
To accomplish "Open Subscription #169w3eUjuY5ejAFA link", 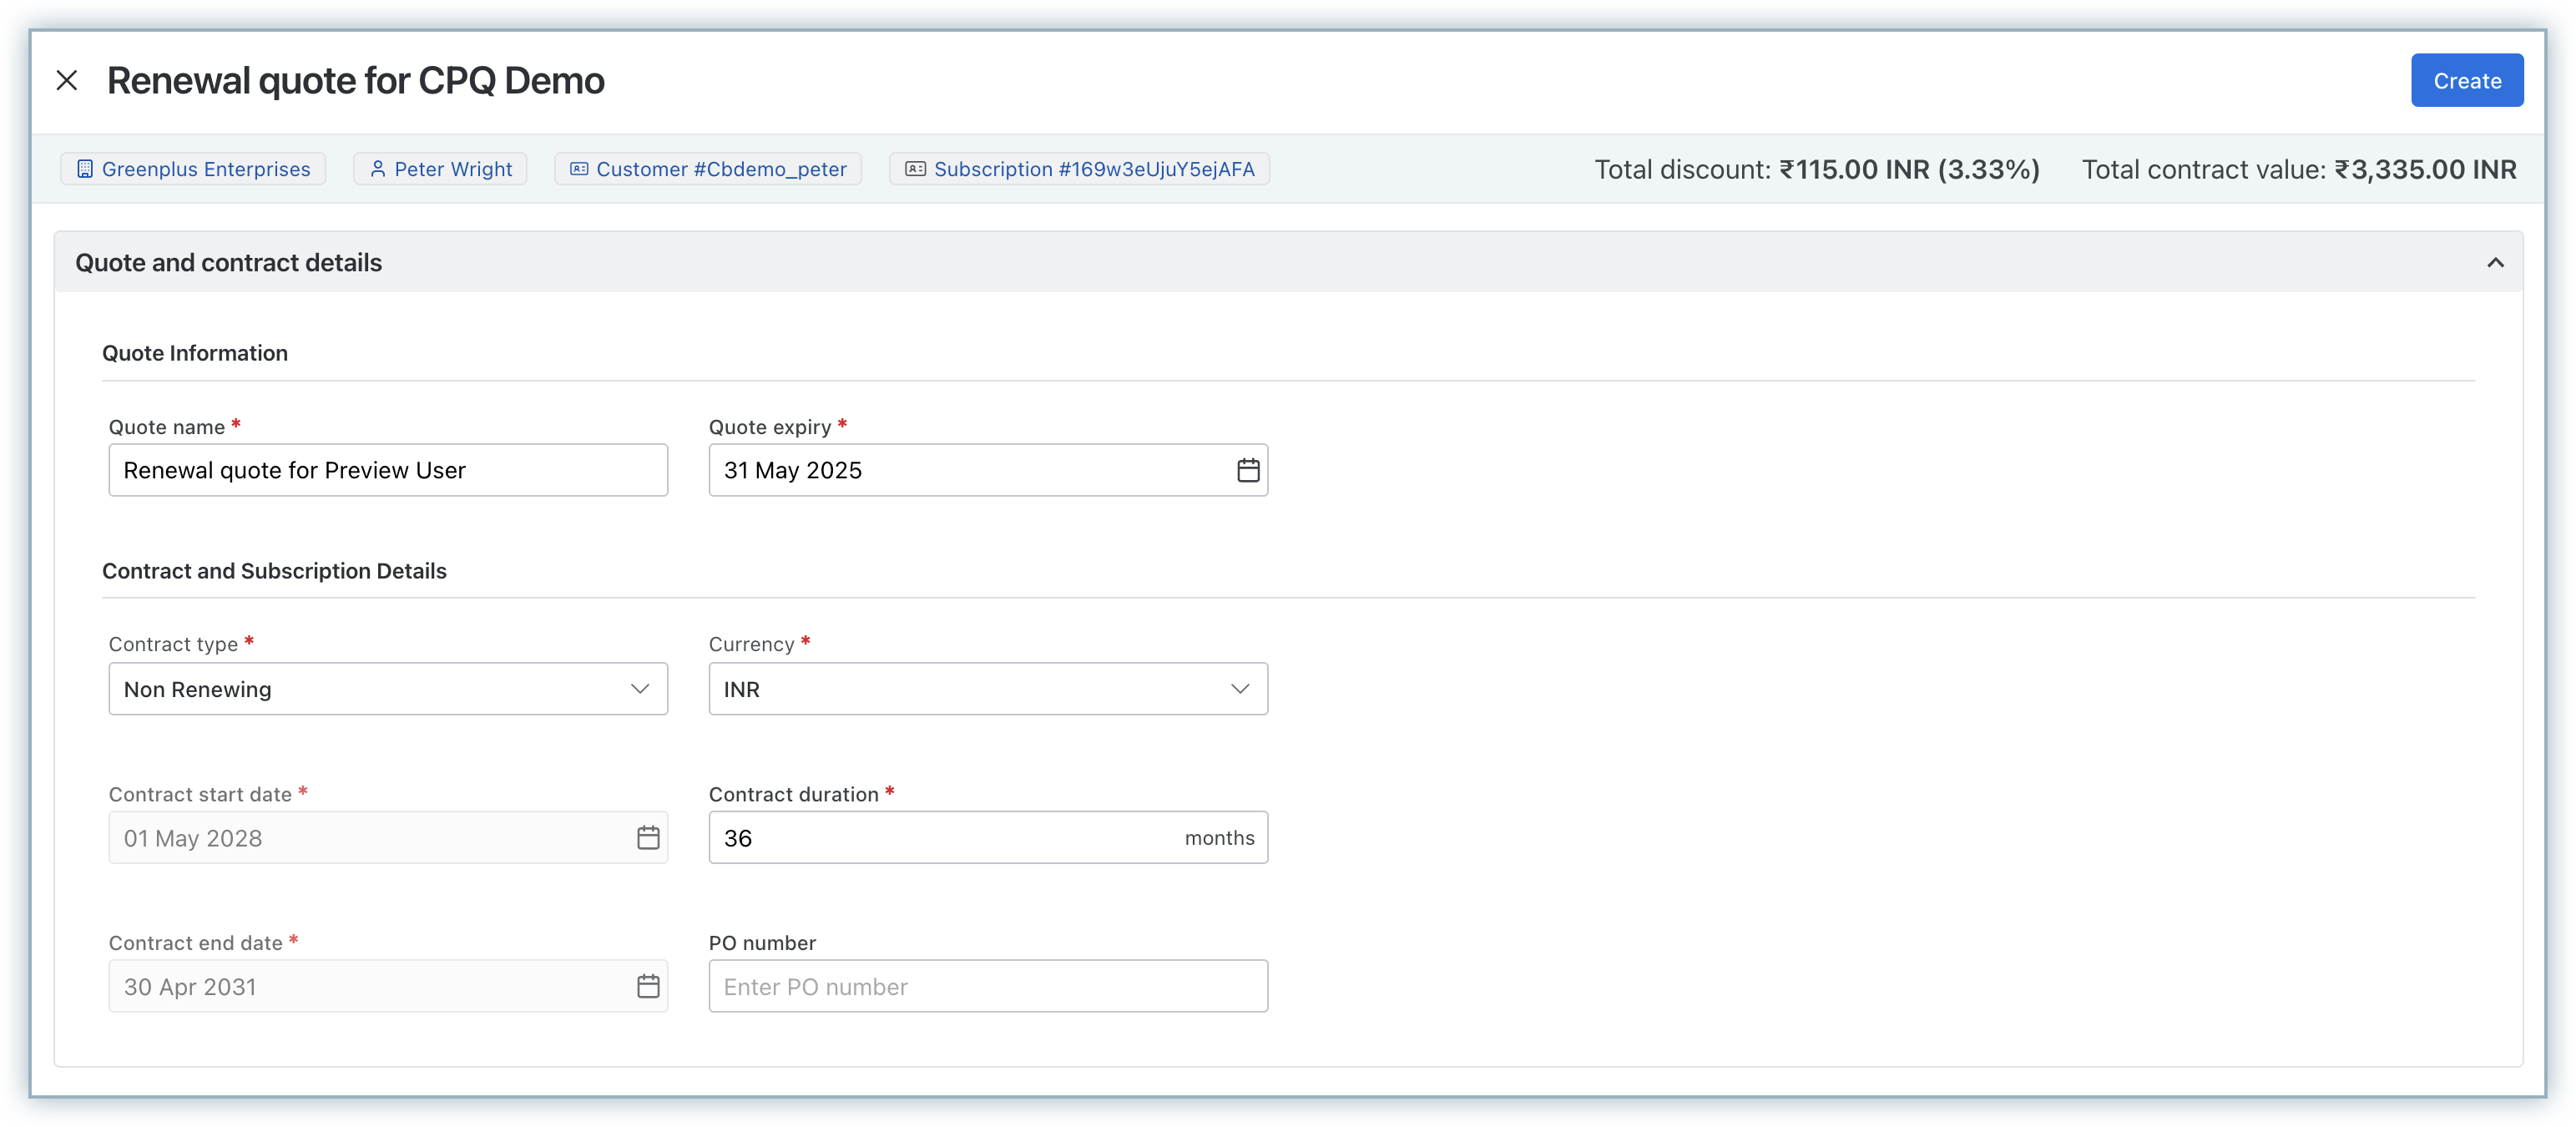I will [1094, 169].
